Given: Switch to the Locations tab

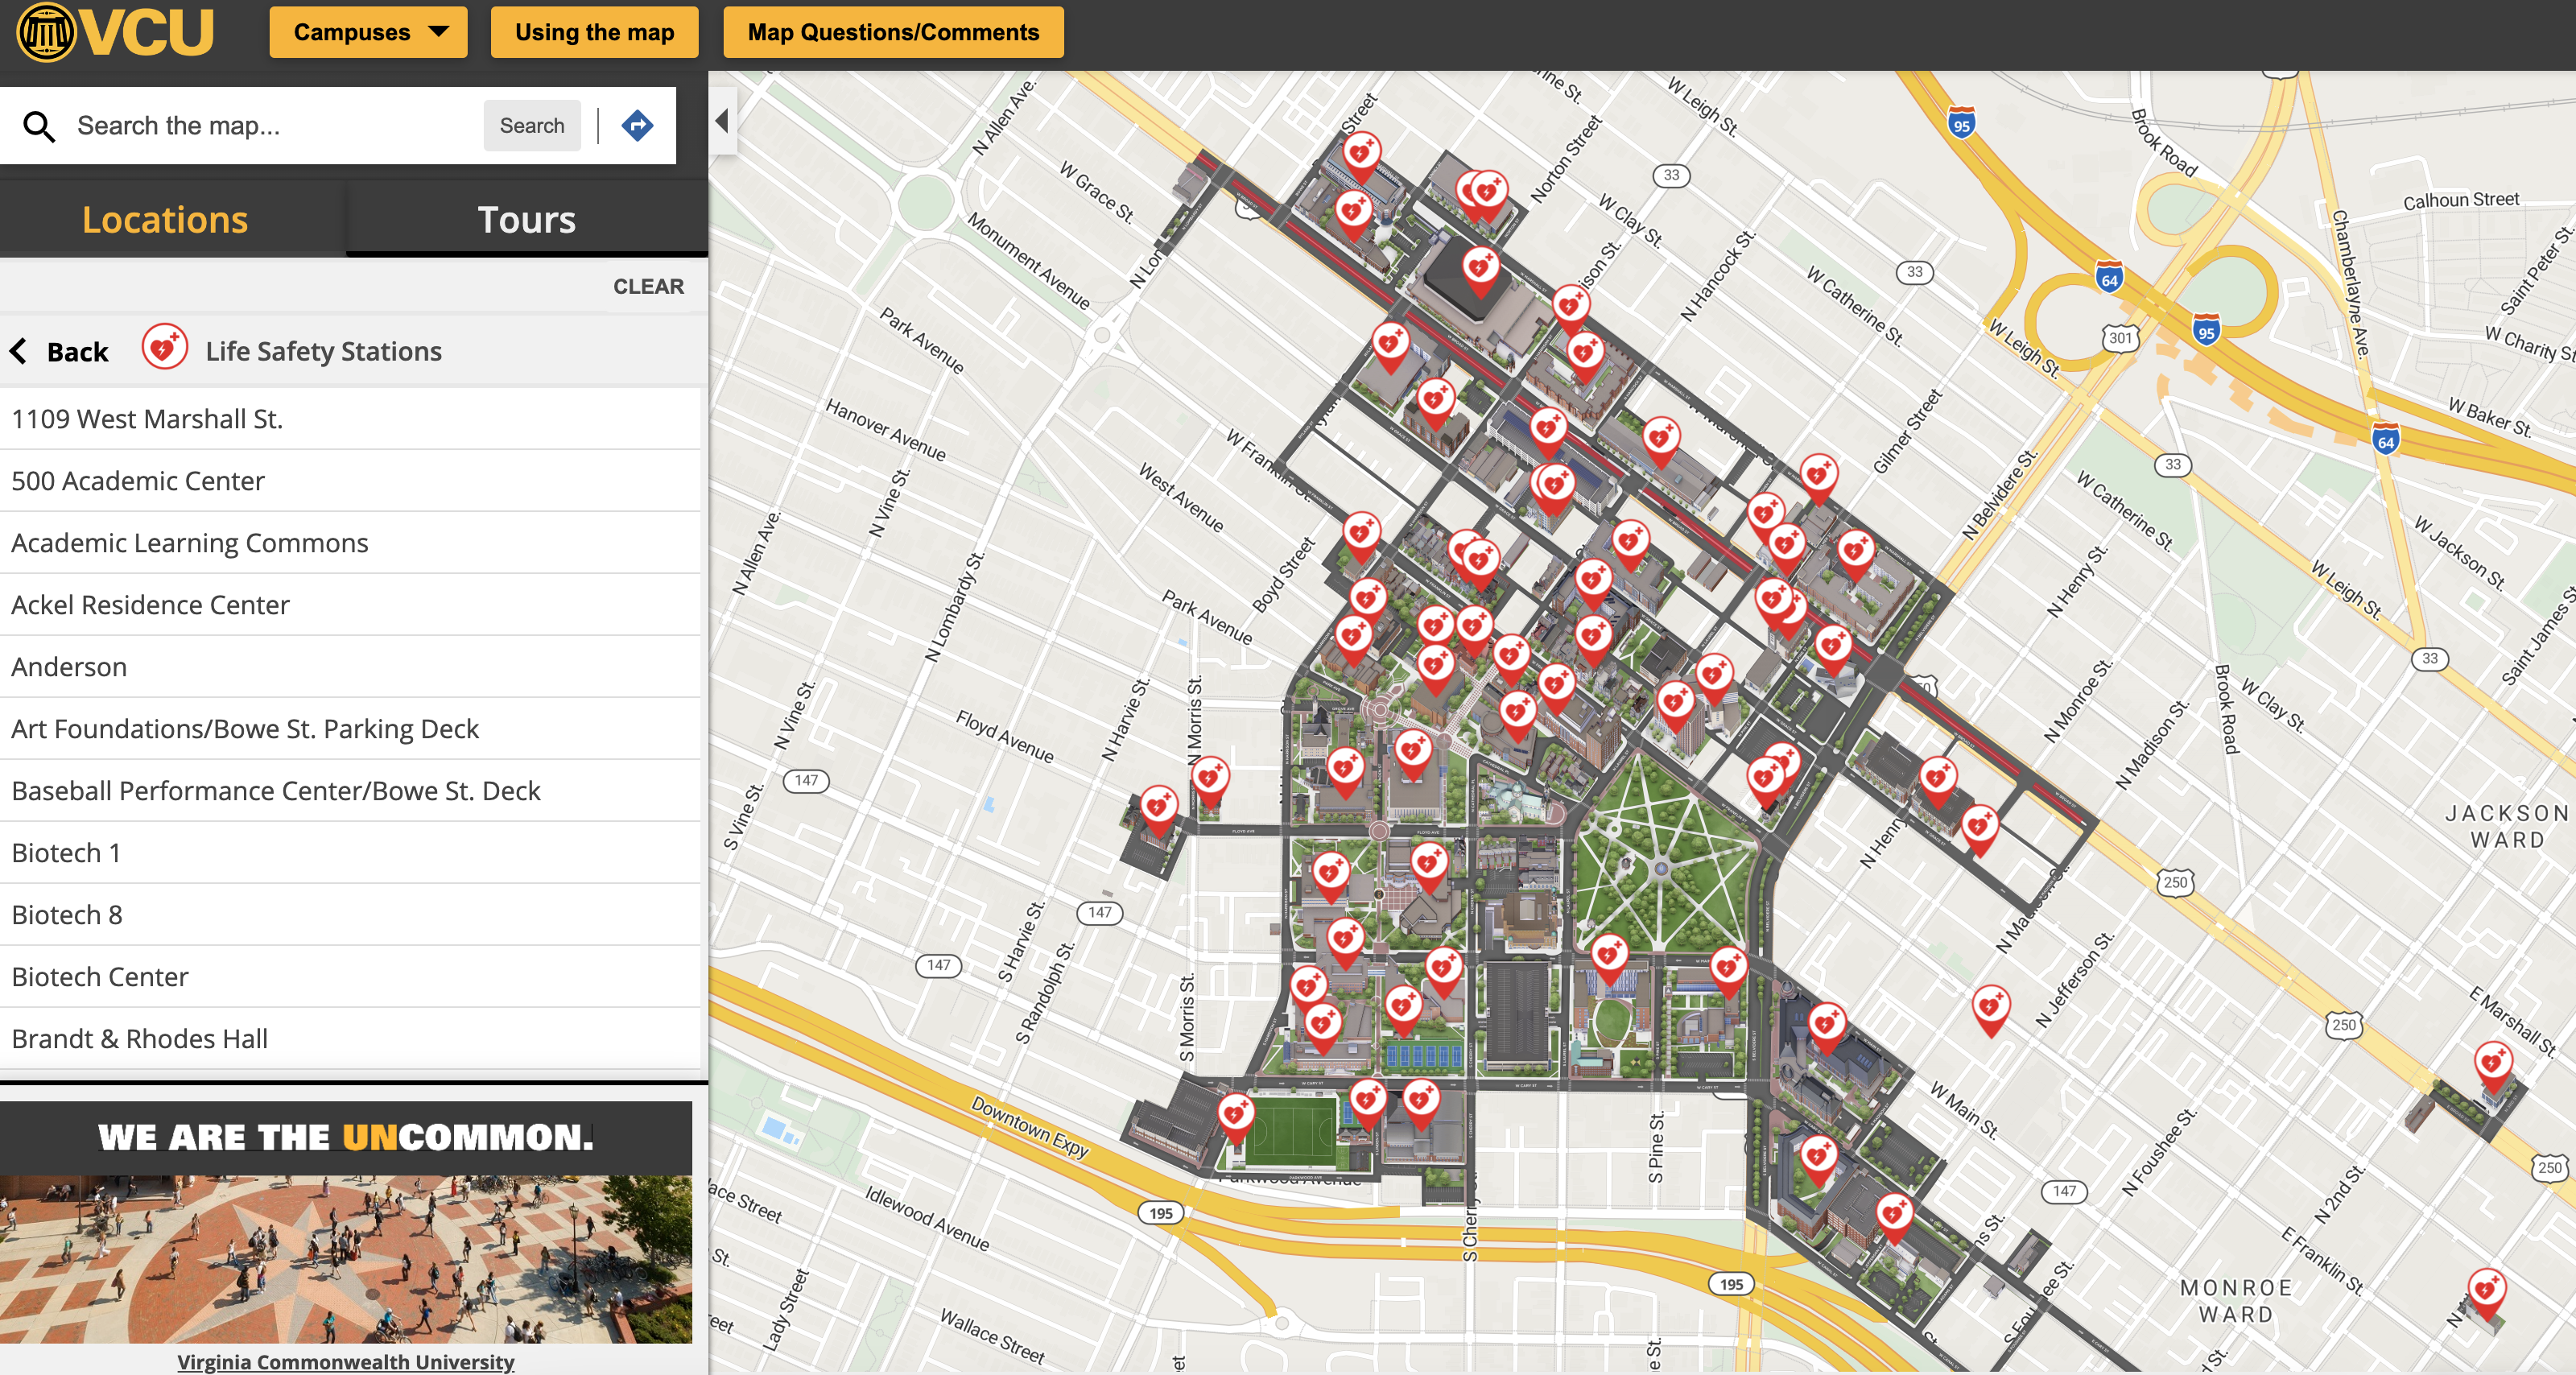Looking at the screenshot, I should tap(165, 219).
